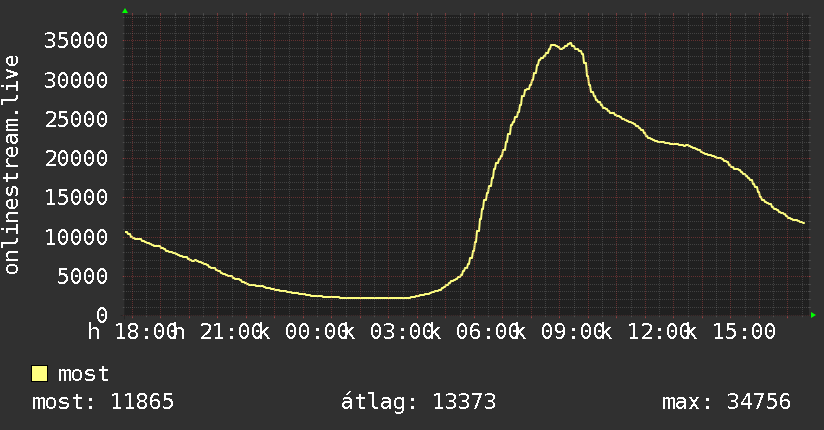Click the 20000 y-axis label
824x430 pixels.
click(x=76, y=158)
